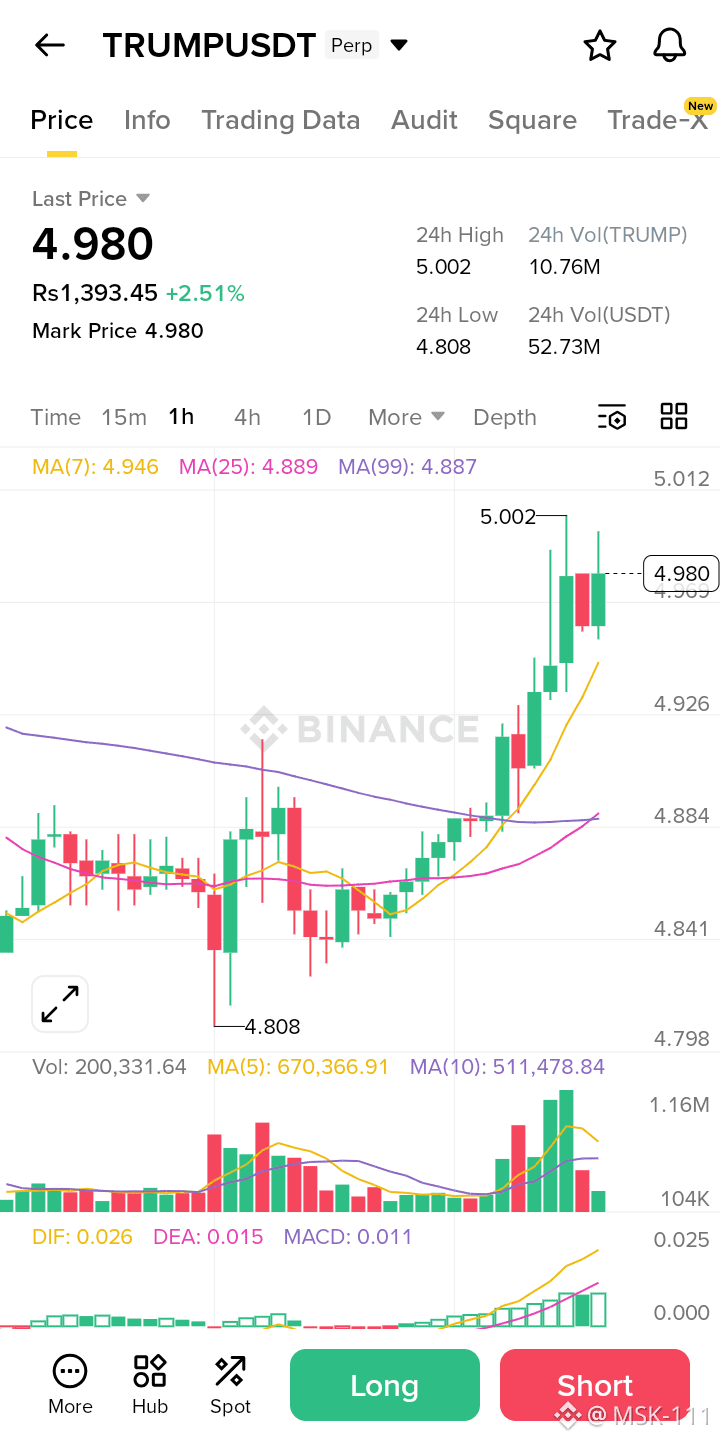Tap the volume MA(5): 670,366.91 label
Image resolution: width=720 pixels, height=1441 pixels.
point(298,1067)
